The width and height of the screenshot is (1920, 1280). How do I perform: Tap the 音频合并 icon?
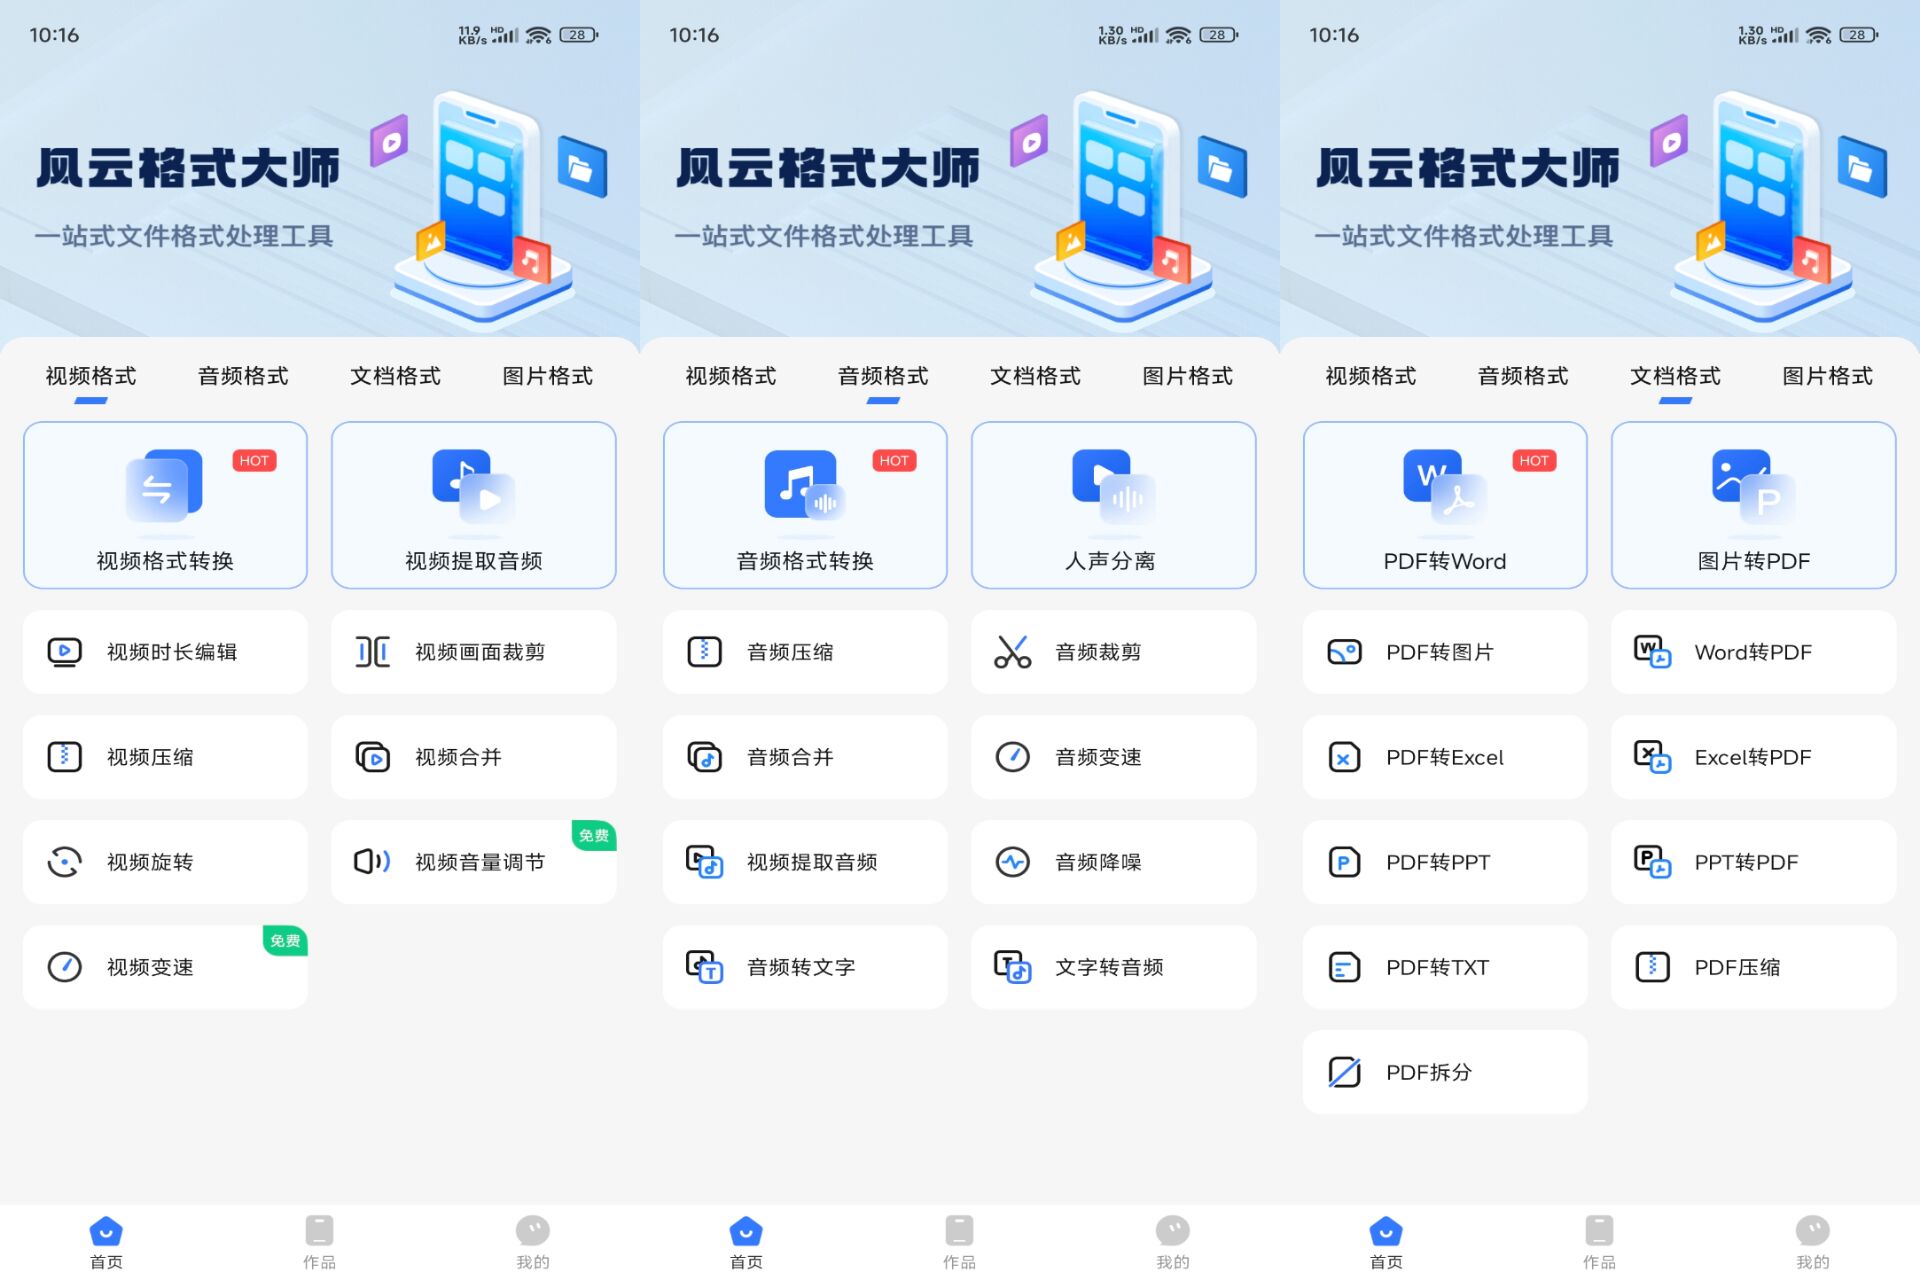point(705,757)
